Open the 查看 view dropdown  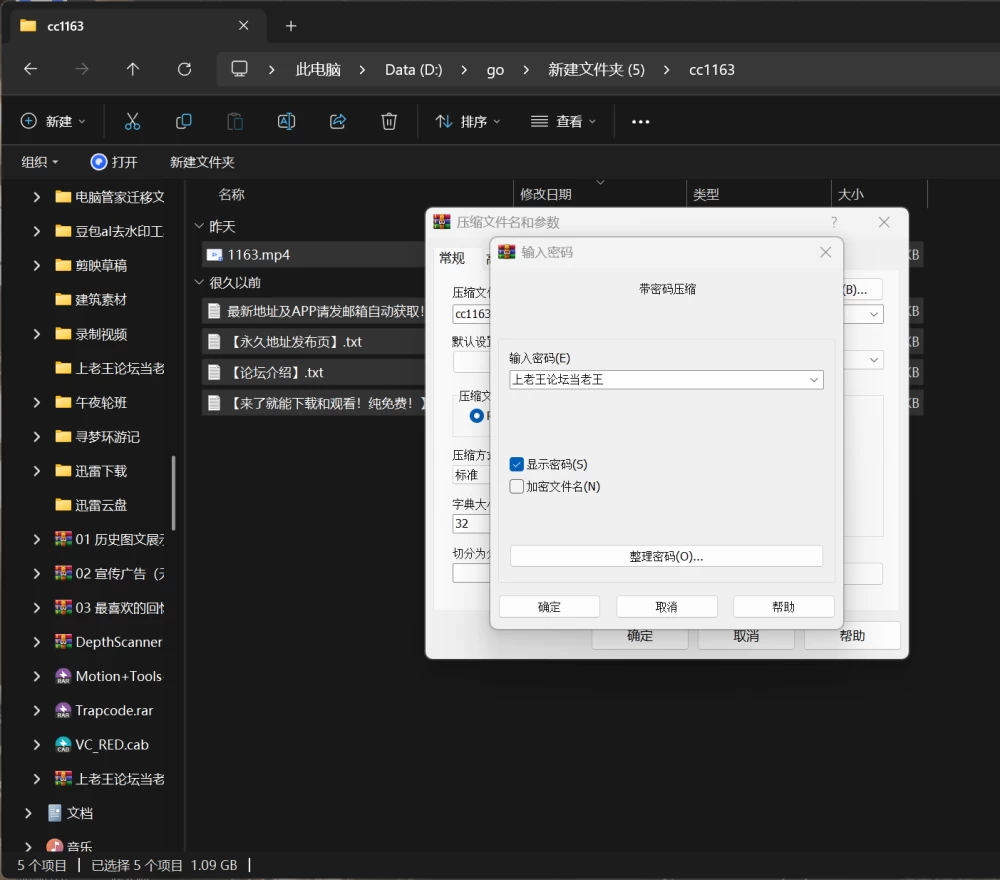[x=563, y=121]
